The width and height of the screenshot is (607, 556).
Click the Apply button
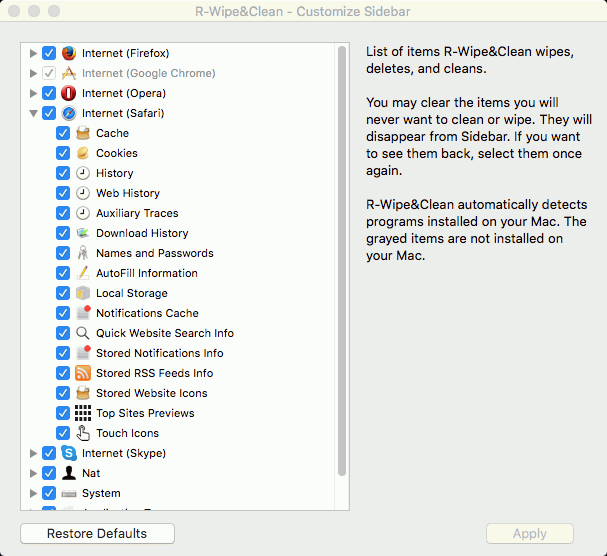point(530,534)
